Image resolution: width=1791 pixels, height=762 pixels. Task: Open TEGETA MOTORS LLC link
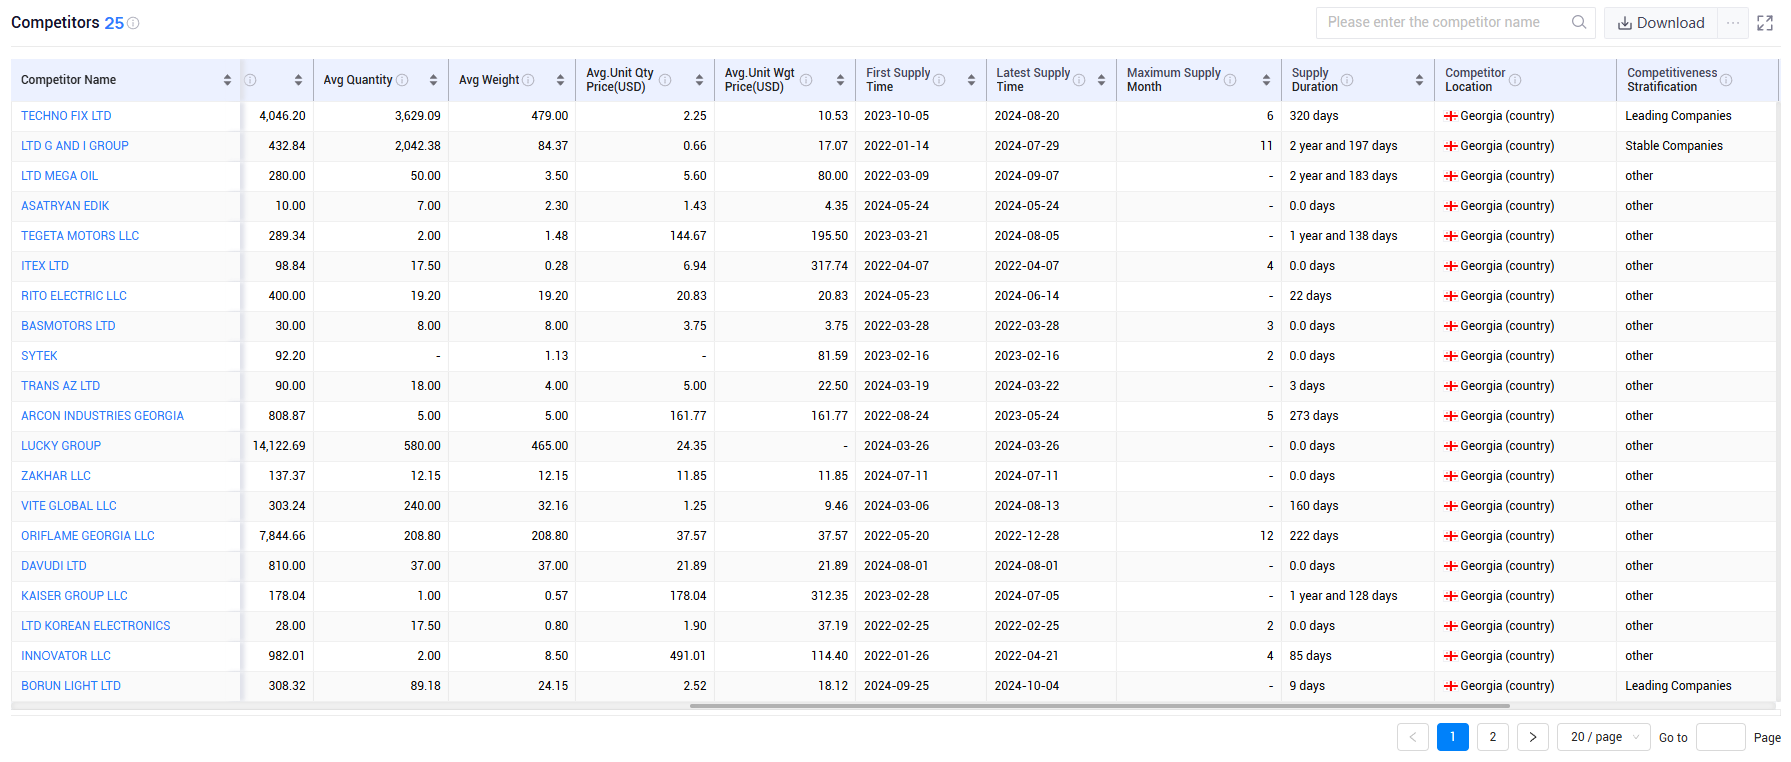click(x=80, y=236)
